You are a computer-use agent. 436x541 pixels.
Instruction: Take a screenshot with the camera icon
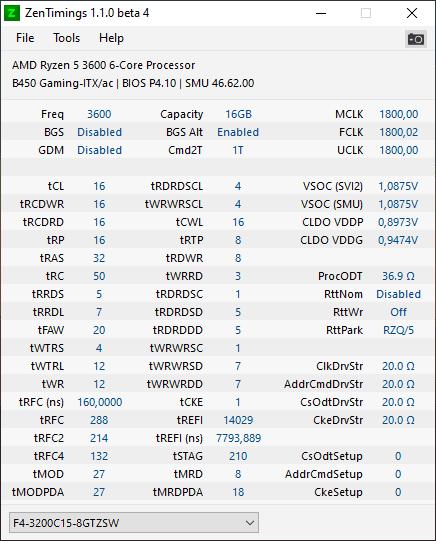416,39
